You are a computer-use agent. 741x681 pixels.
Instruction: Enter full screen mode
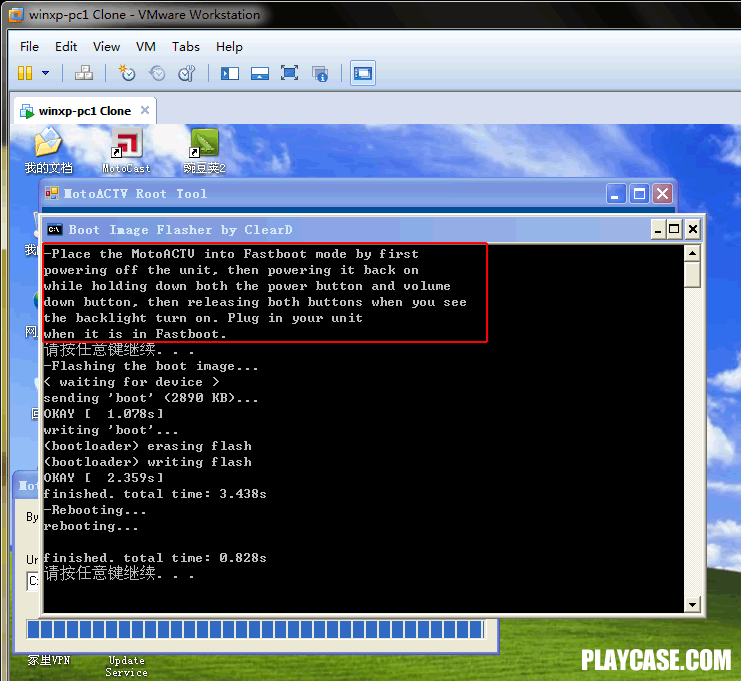pyautogui.click(x=290, y=73)
